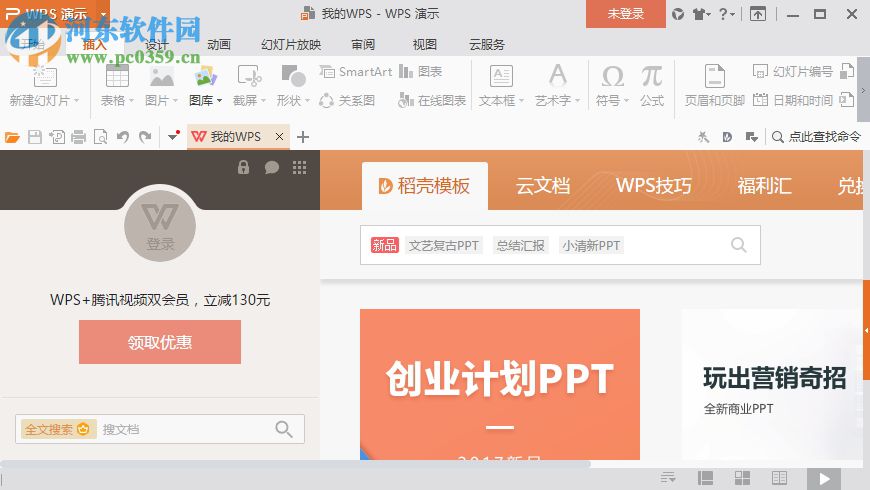Click the skin shirt icon in title bar
The height and width of the screenshot is (490, 870).
(699, 14)
